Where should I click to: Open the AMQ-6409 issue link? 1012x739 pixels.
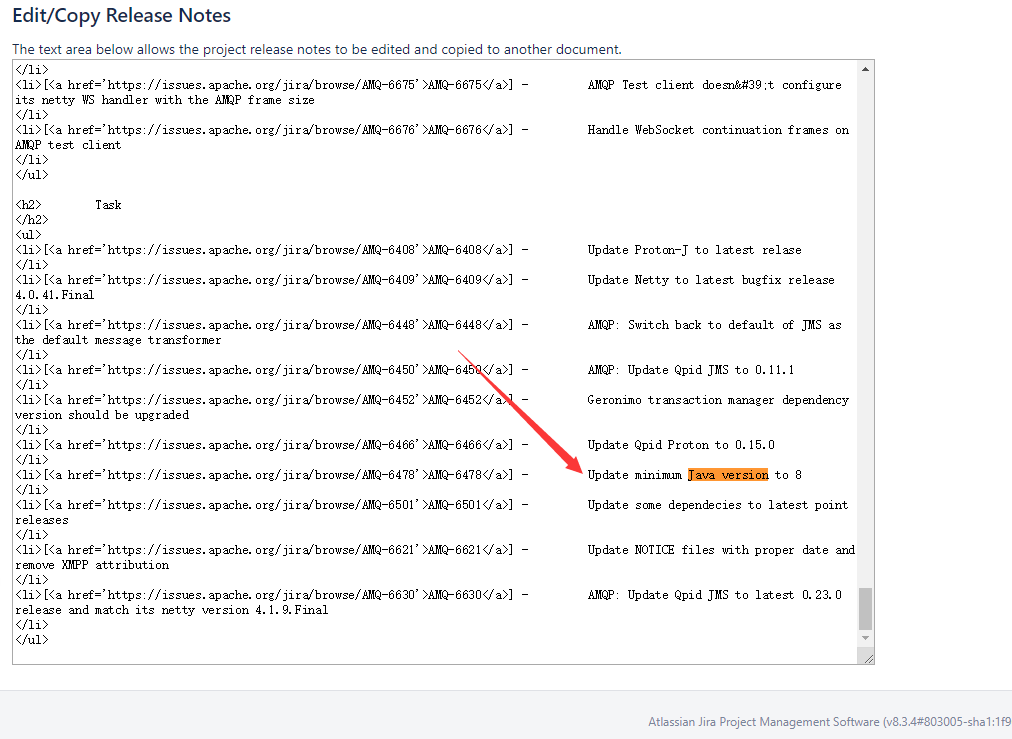pos(452,279)
